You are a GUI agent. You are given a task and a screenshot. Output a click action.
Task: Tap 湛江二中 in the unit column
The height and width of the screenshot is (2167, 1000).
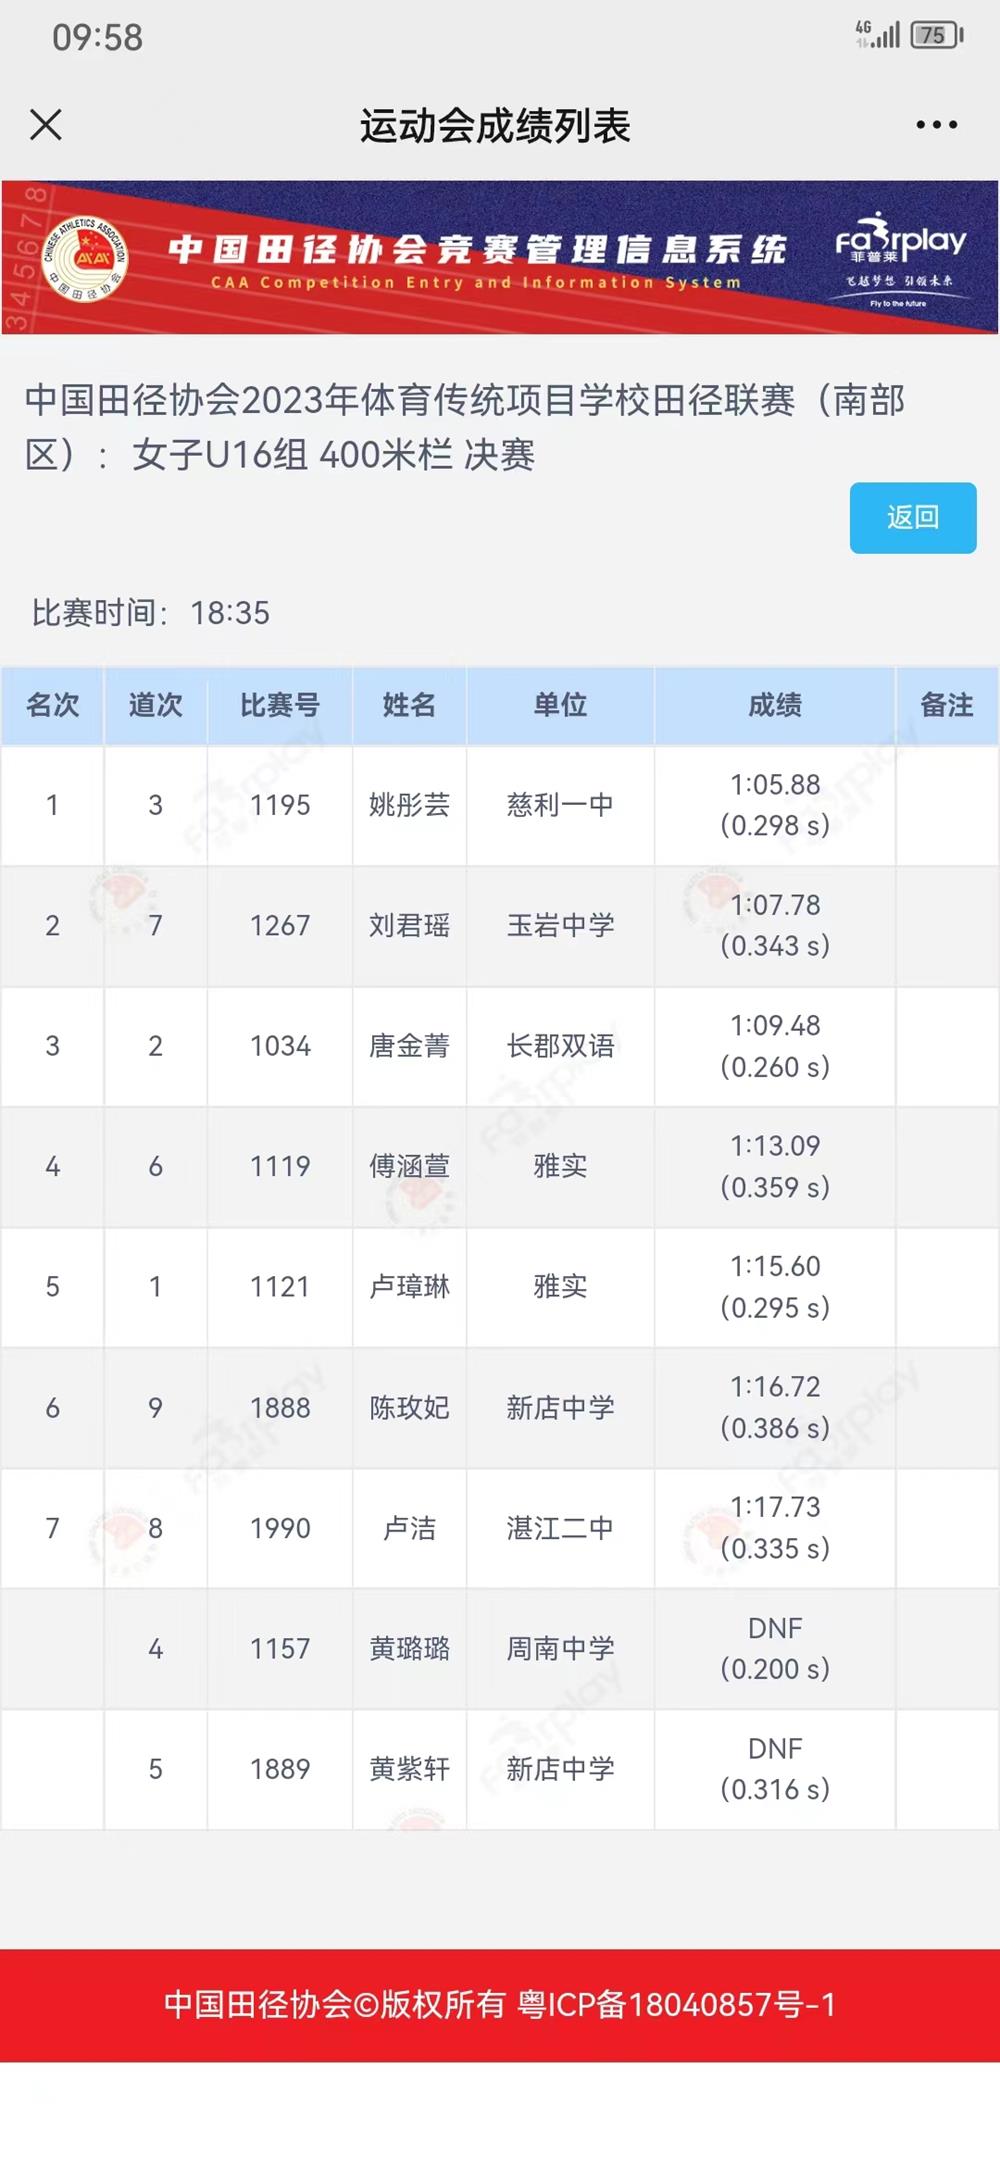560,1528
